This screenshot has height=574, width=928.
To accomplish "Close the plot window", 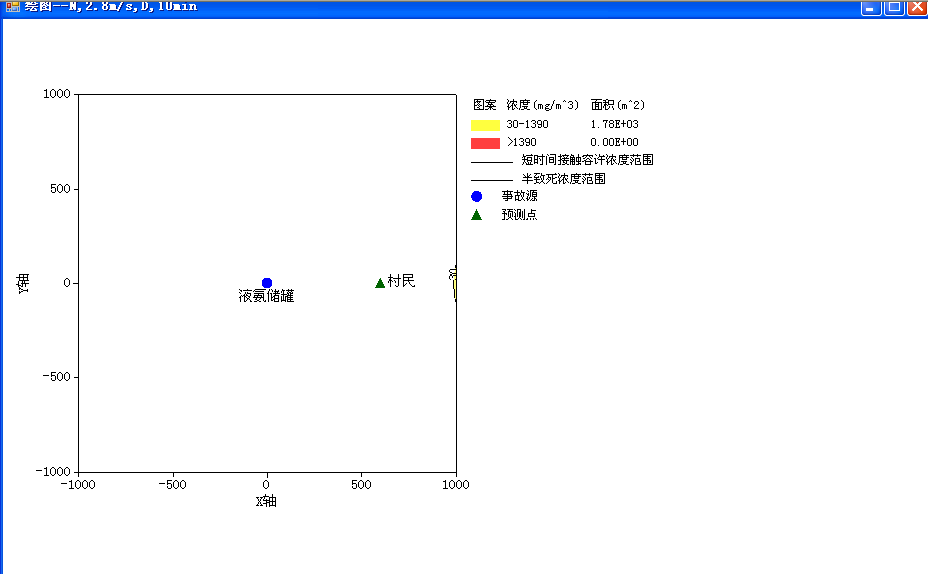I will point(917,7).
